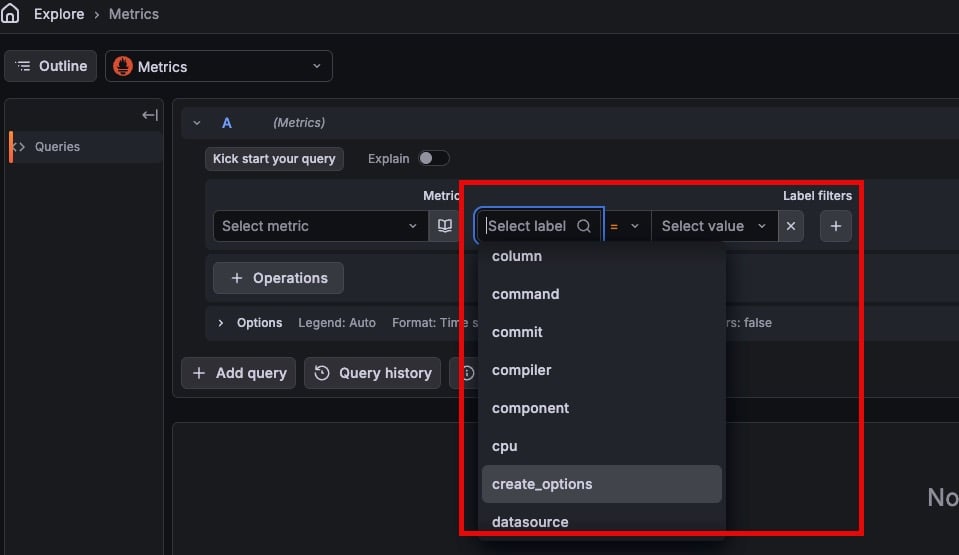Open the Select value dropdown
This screenshot has width=959, height=555.
(x=714, y=226)
